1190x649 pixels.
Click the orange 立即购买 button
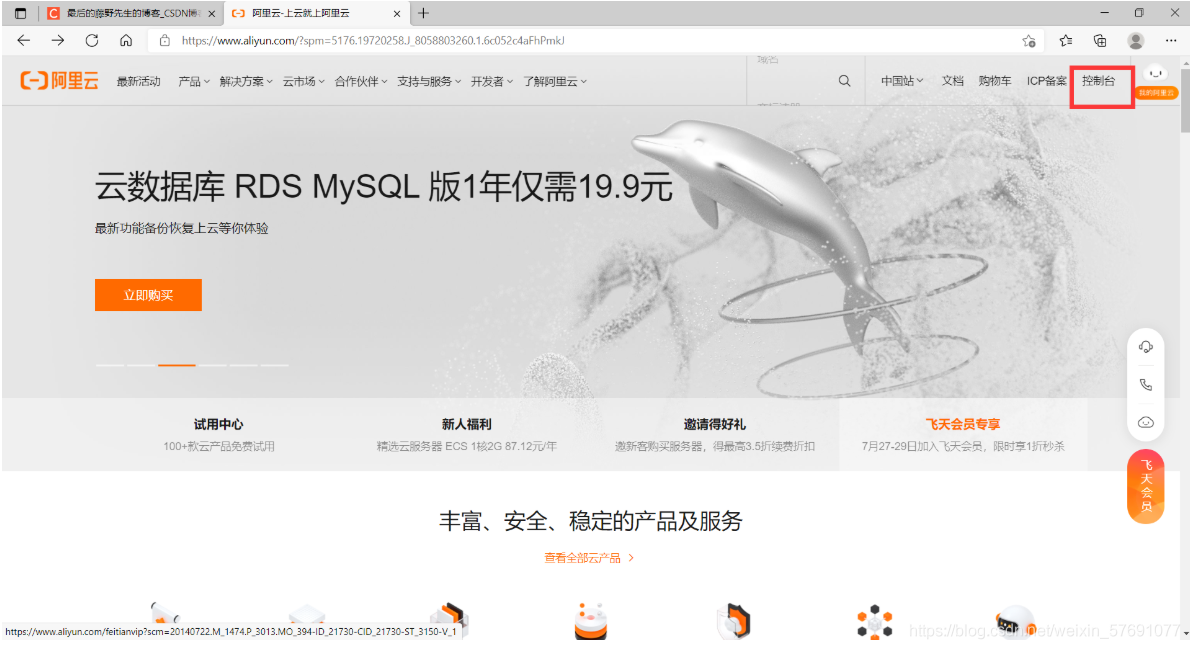[x=148, y=295]
